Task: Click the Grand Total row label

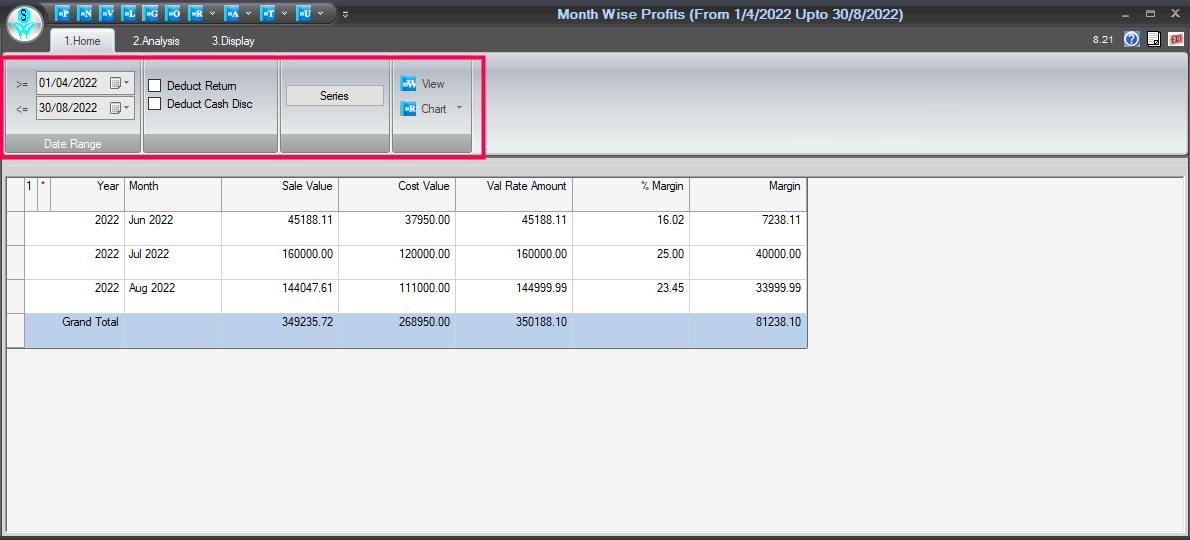Action: click(x=90, y=322)
